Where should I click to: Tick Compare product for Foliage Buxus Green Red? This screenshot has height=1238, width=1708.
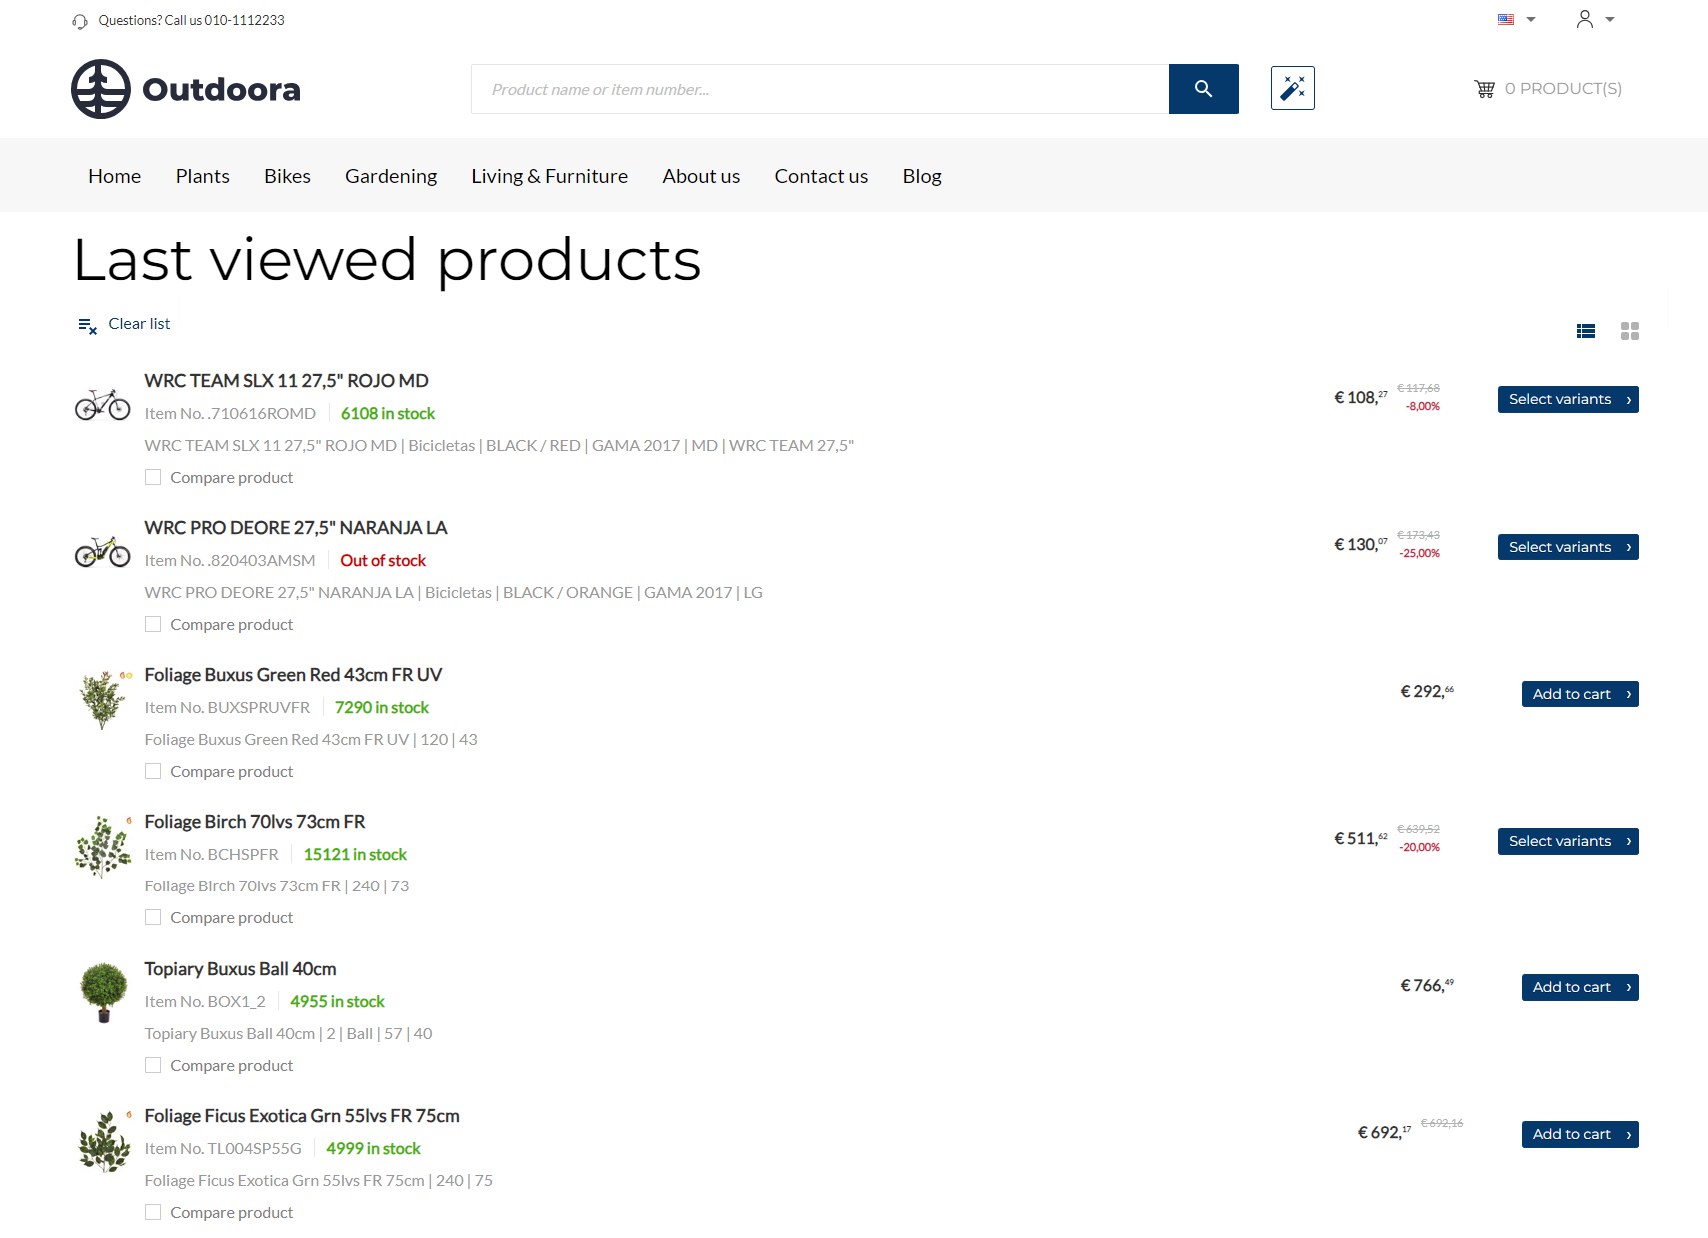(x=153, y=771)
